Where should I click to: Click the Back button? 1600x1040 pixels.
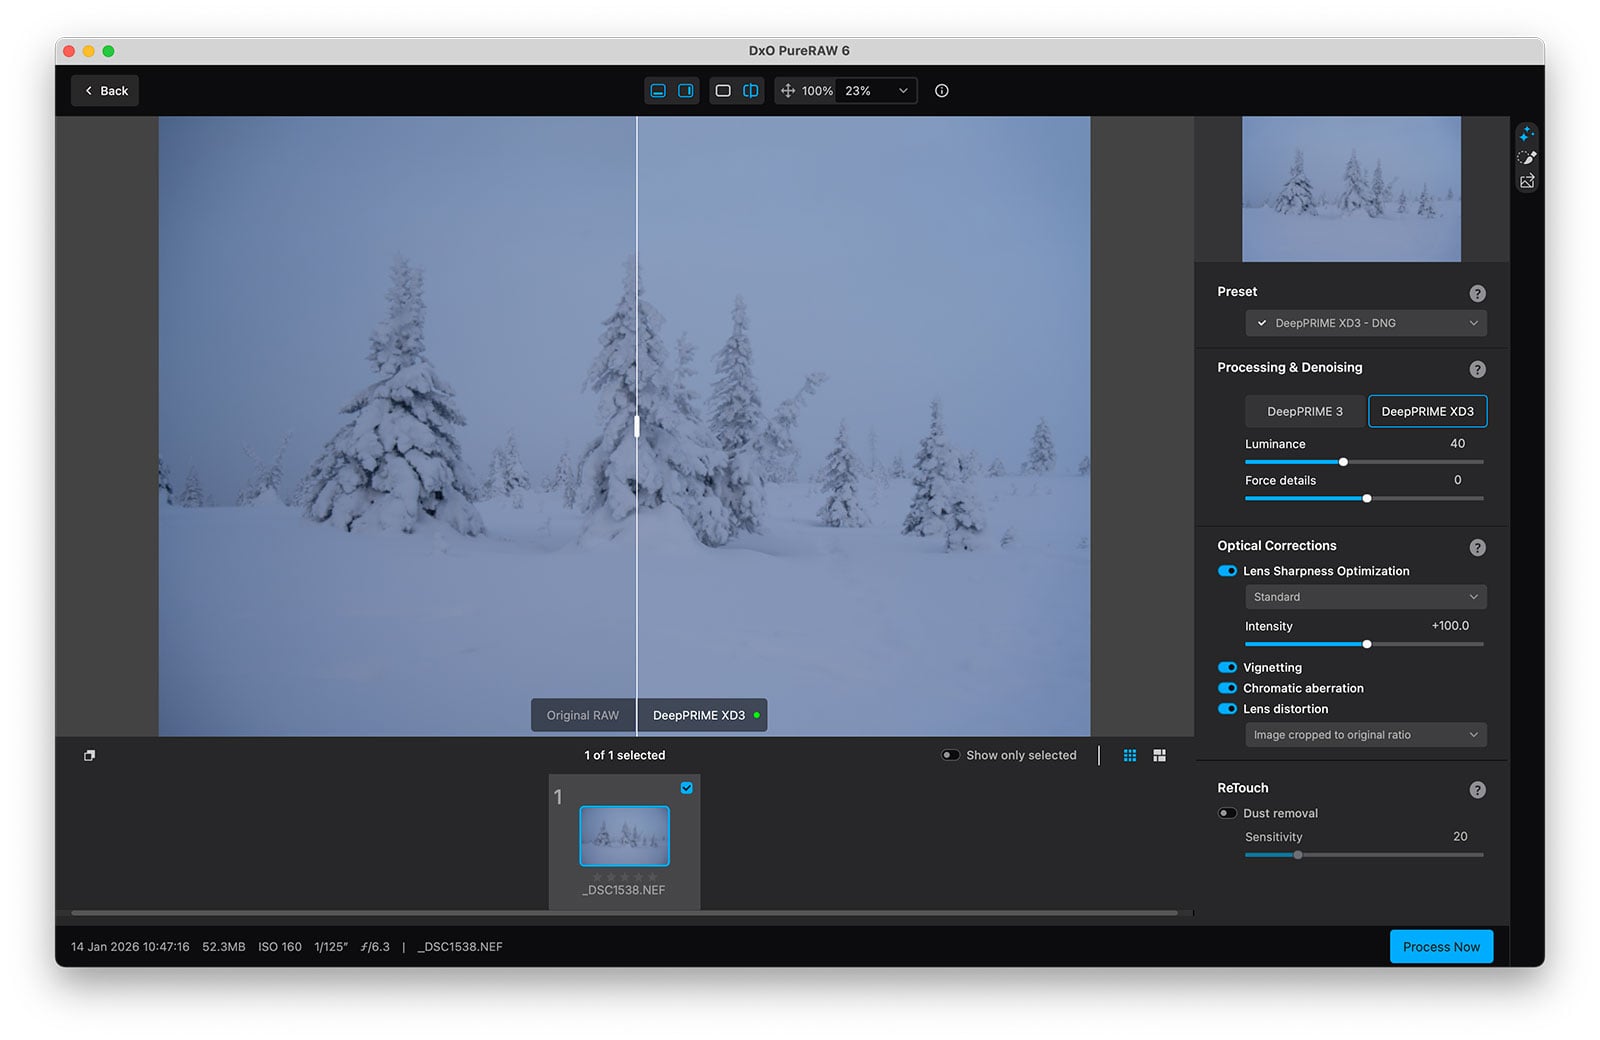(104, 90)
